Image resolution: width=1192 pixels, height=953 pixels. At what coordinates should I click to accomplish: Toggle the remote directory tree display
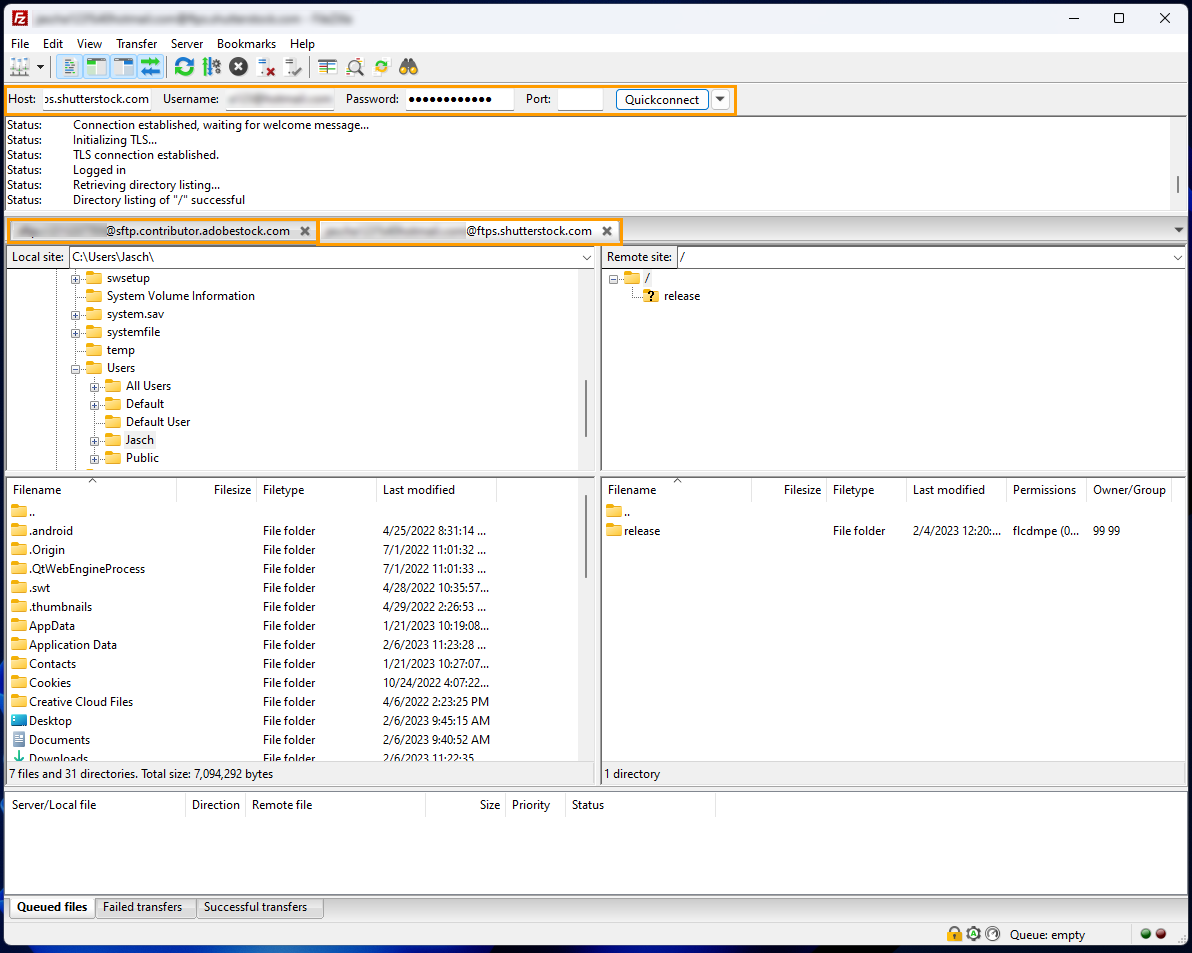tap(123, 67)
